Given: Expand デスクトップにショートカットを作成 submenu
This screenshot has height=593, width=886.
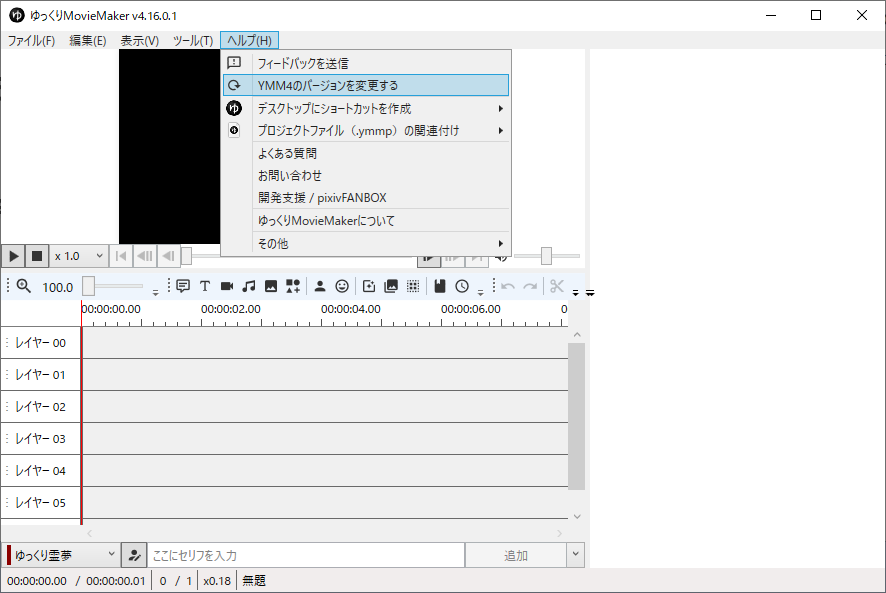Looking at the screenshot, I should click(366, 108).
